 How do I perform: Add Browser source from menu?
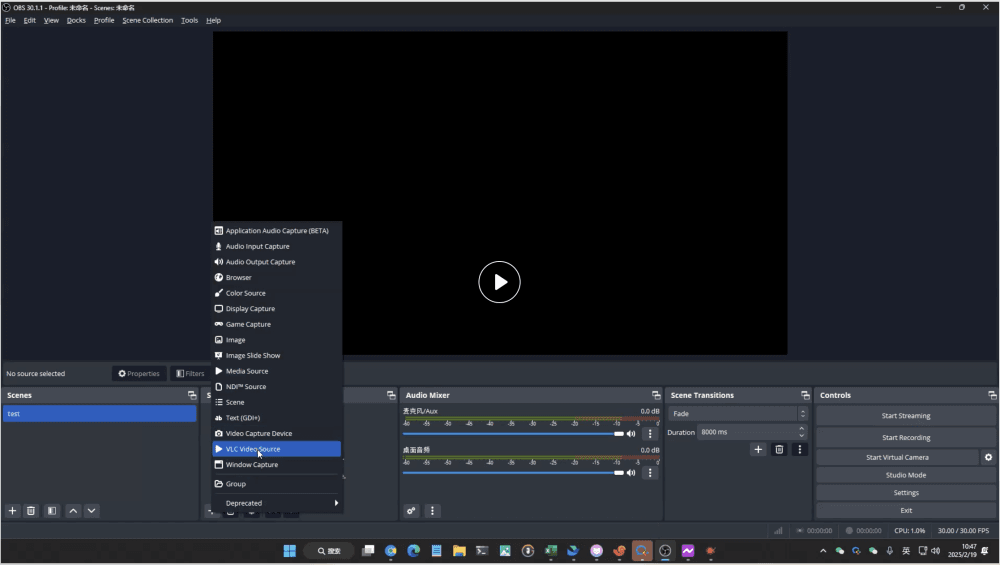click(277, 277)
